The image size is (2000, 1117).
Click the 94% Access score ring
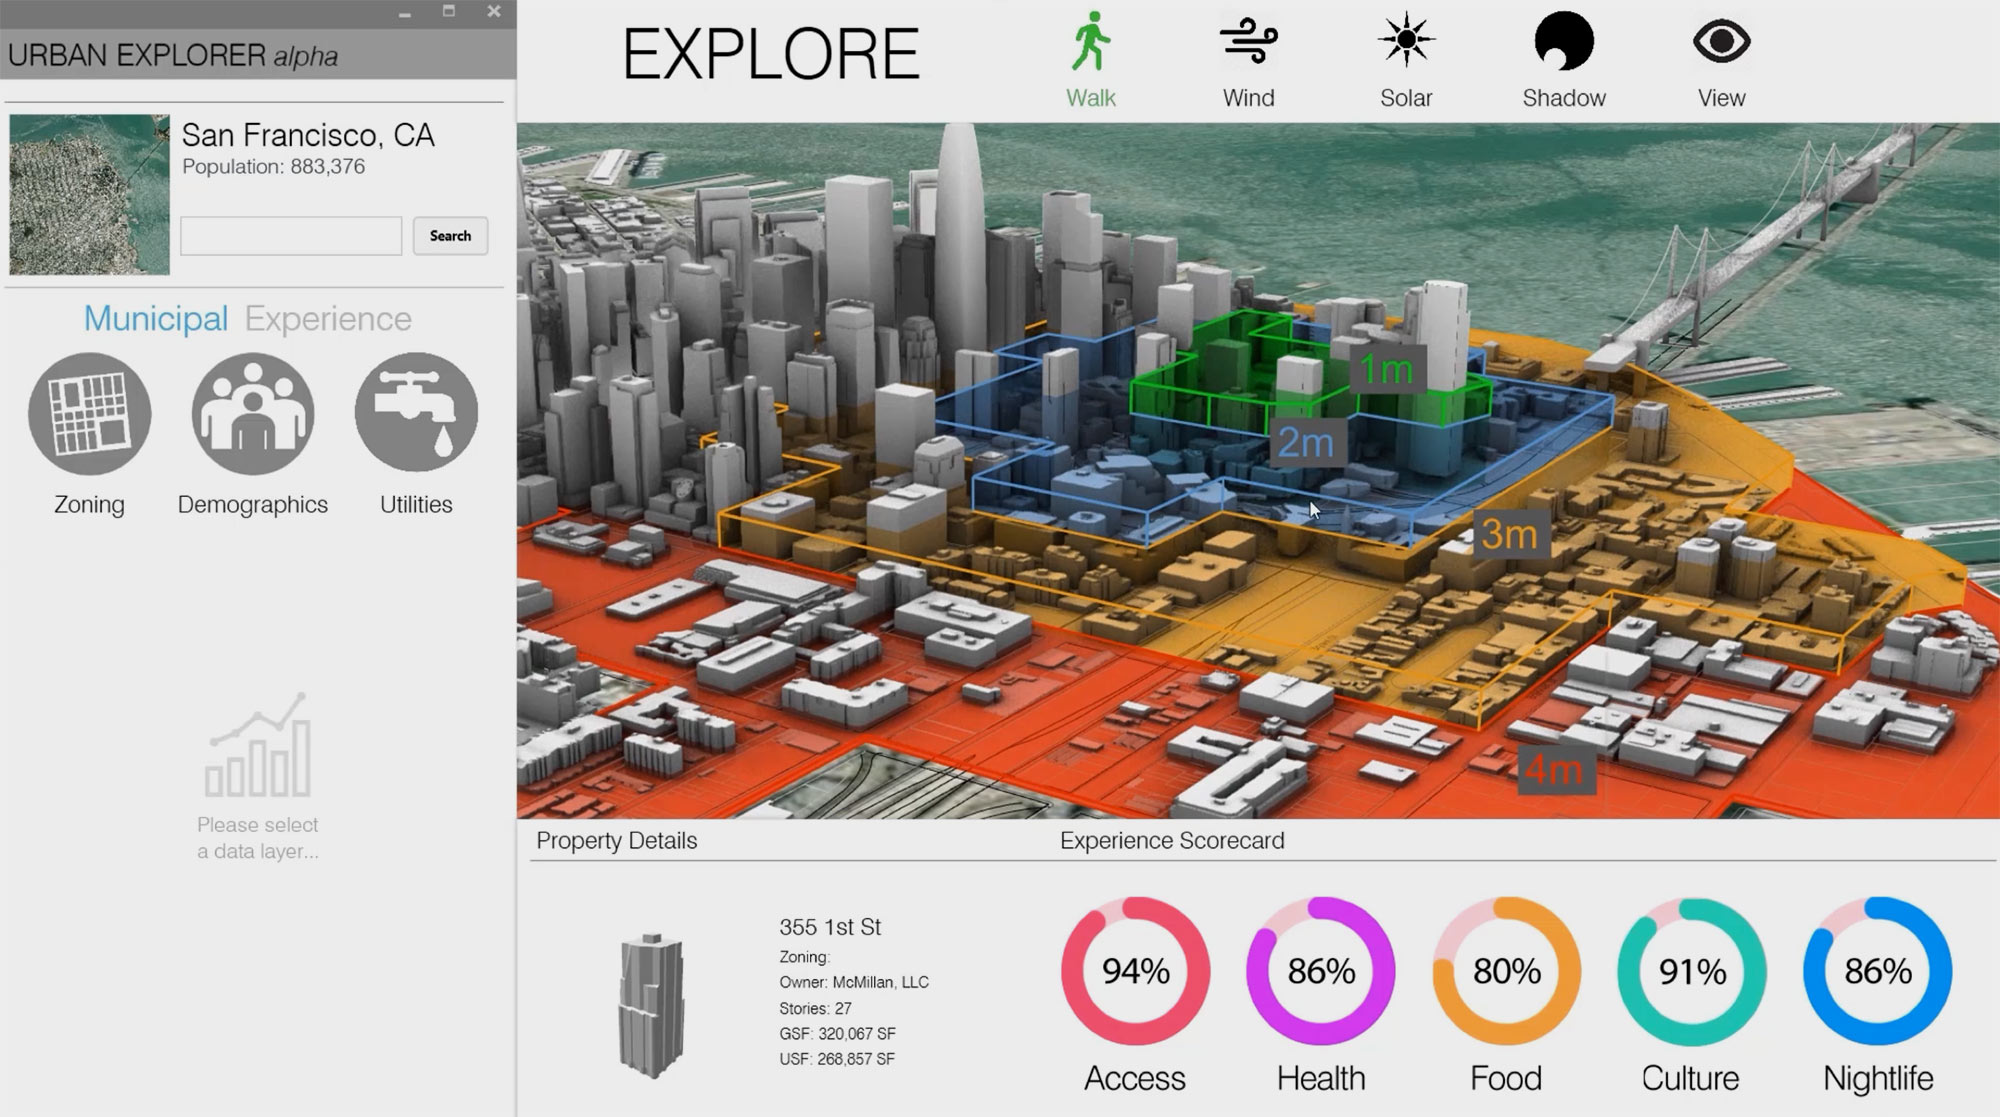1135,971
